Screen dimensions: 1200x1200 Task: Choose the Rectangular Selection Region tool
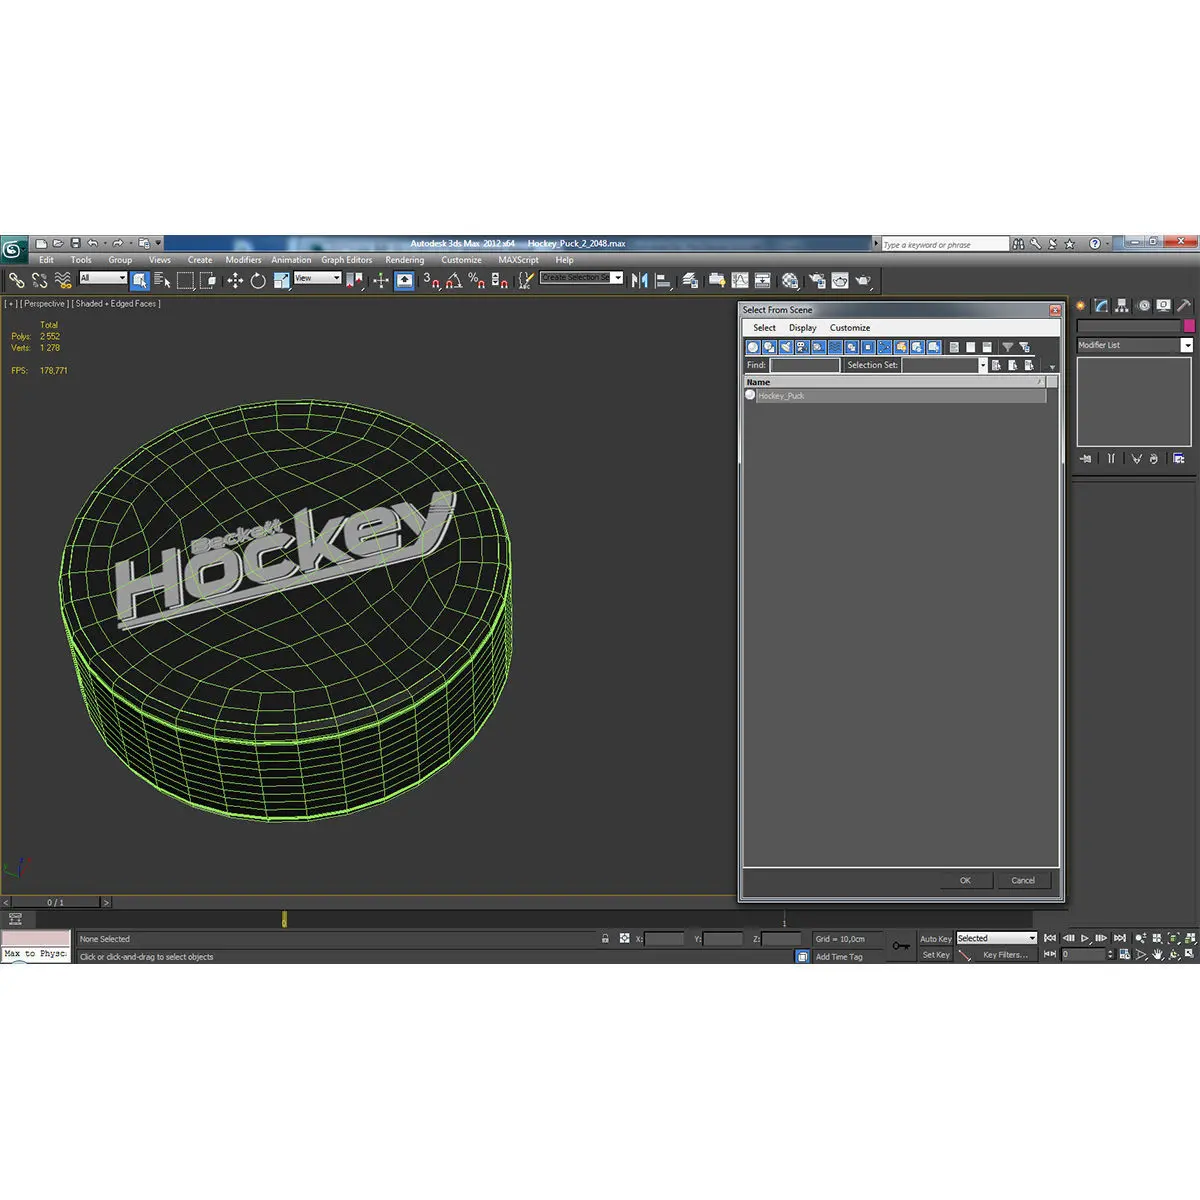[x=185, y=281]
